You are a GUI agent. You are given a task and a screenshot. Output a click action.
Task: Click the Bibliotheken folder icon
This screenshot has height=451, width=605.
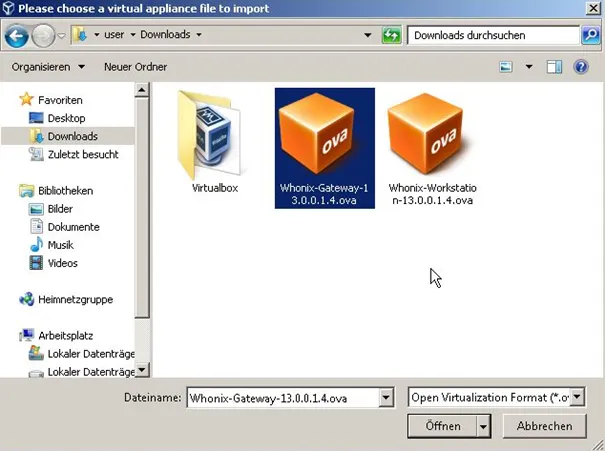click(26, 191)
